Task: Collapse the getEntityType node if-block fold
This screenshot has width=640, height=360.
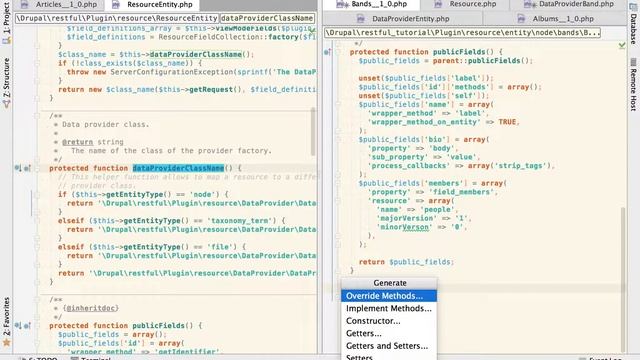Action: [x=37, y=195]
